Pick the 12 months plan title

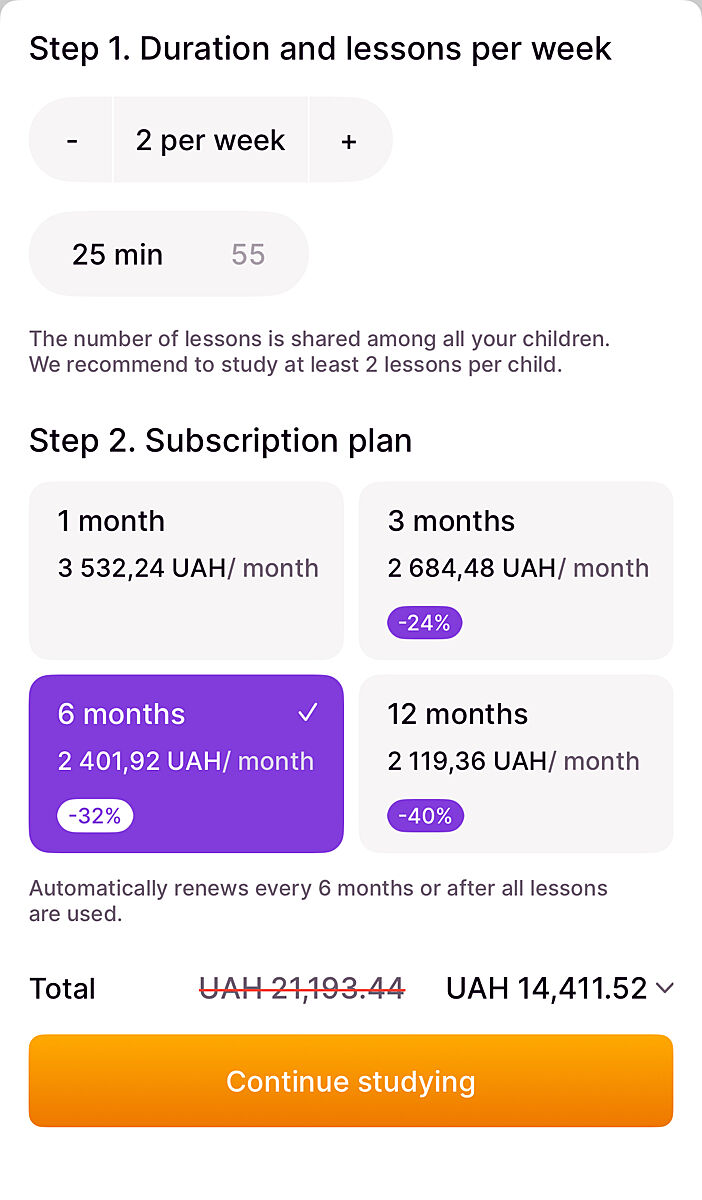coord(457,714)
